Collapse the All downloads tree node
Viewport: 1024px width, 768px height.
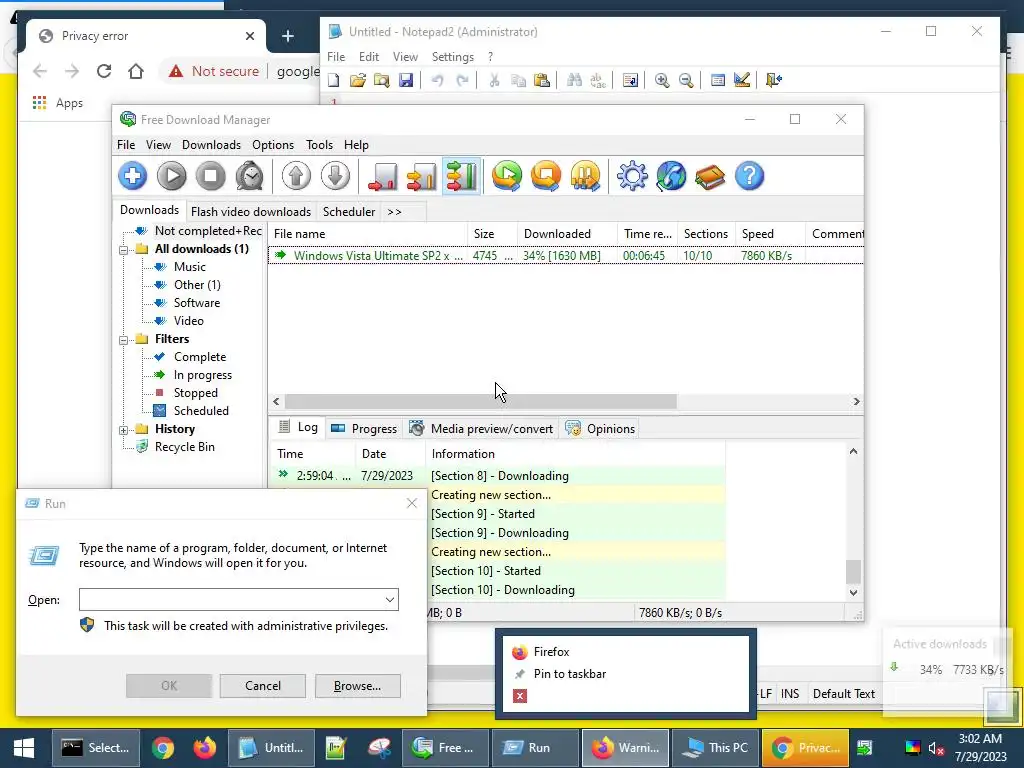click(123, 249)
